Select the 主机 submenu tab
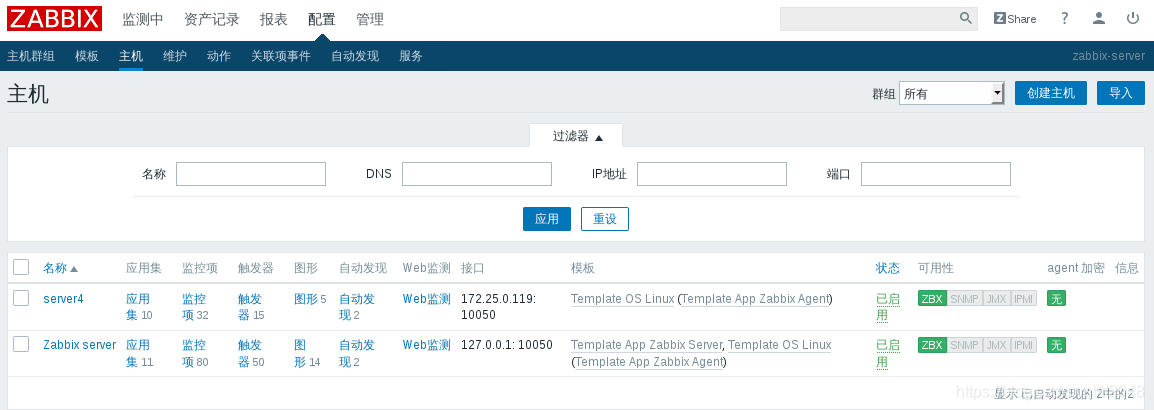Image resolution: width=1154 pixels, height=410 pixels. pyautogui.click(x=131, y=56)
